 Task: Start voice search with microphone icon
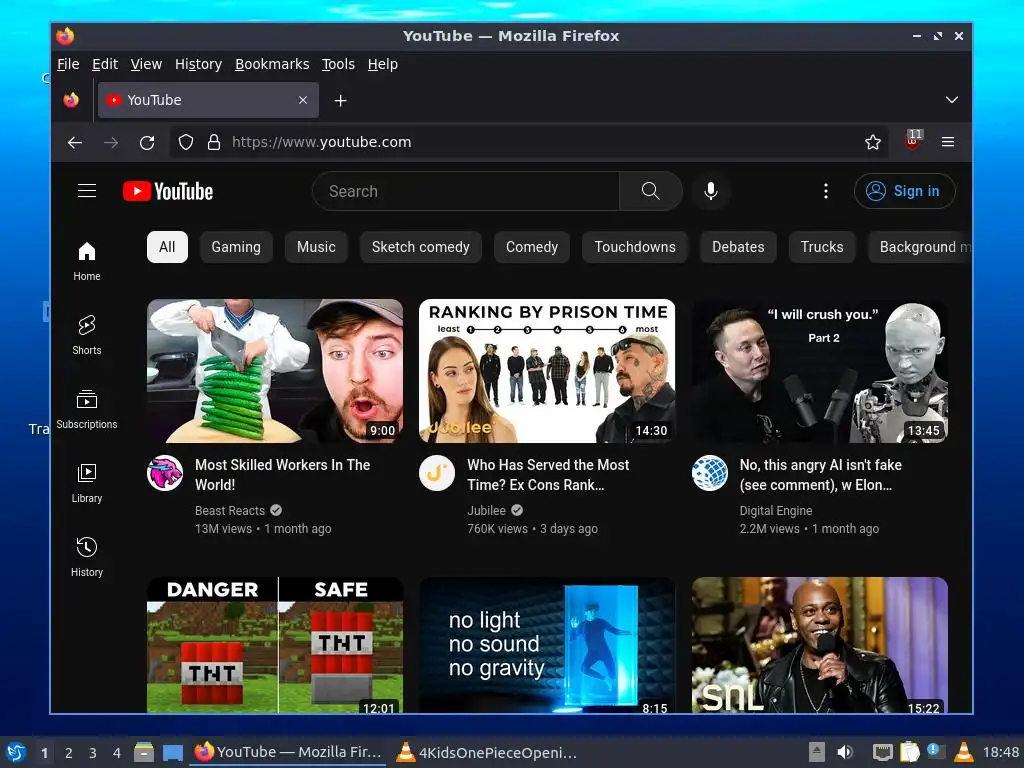tap(711, 191)
